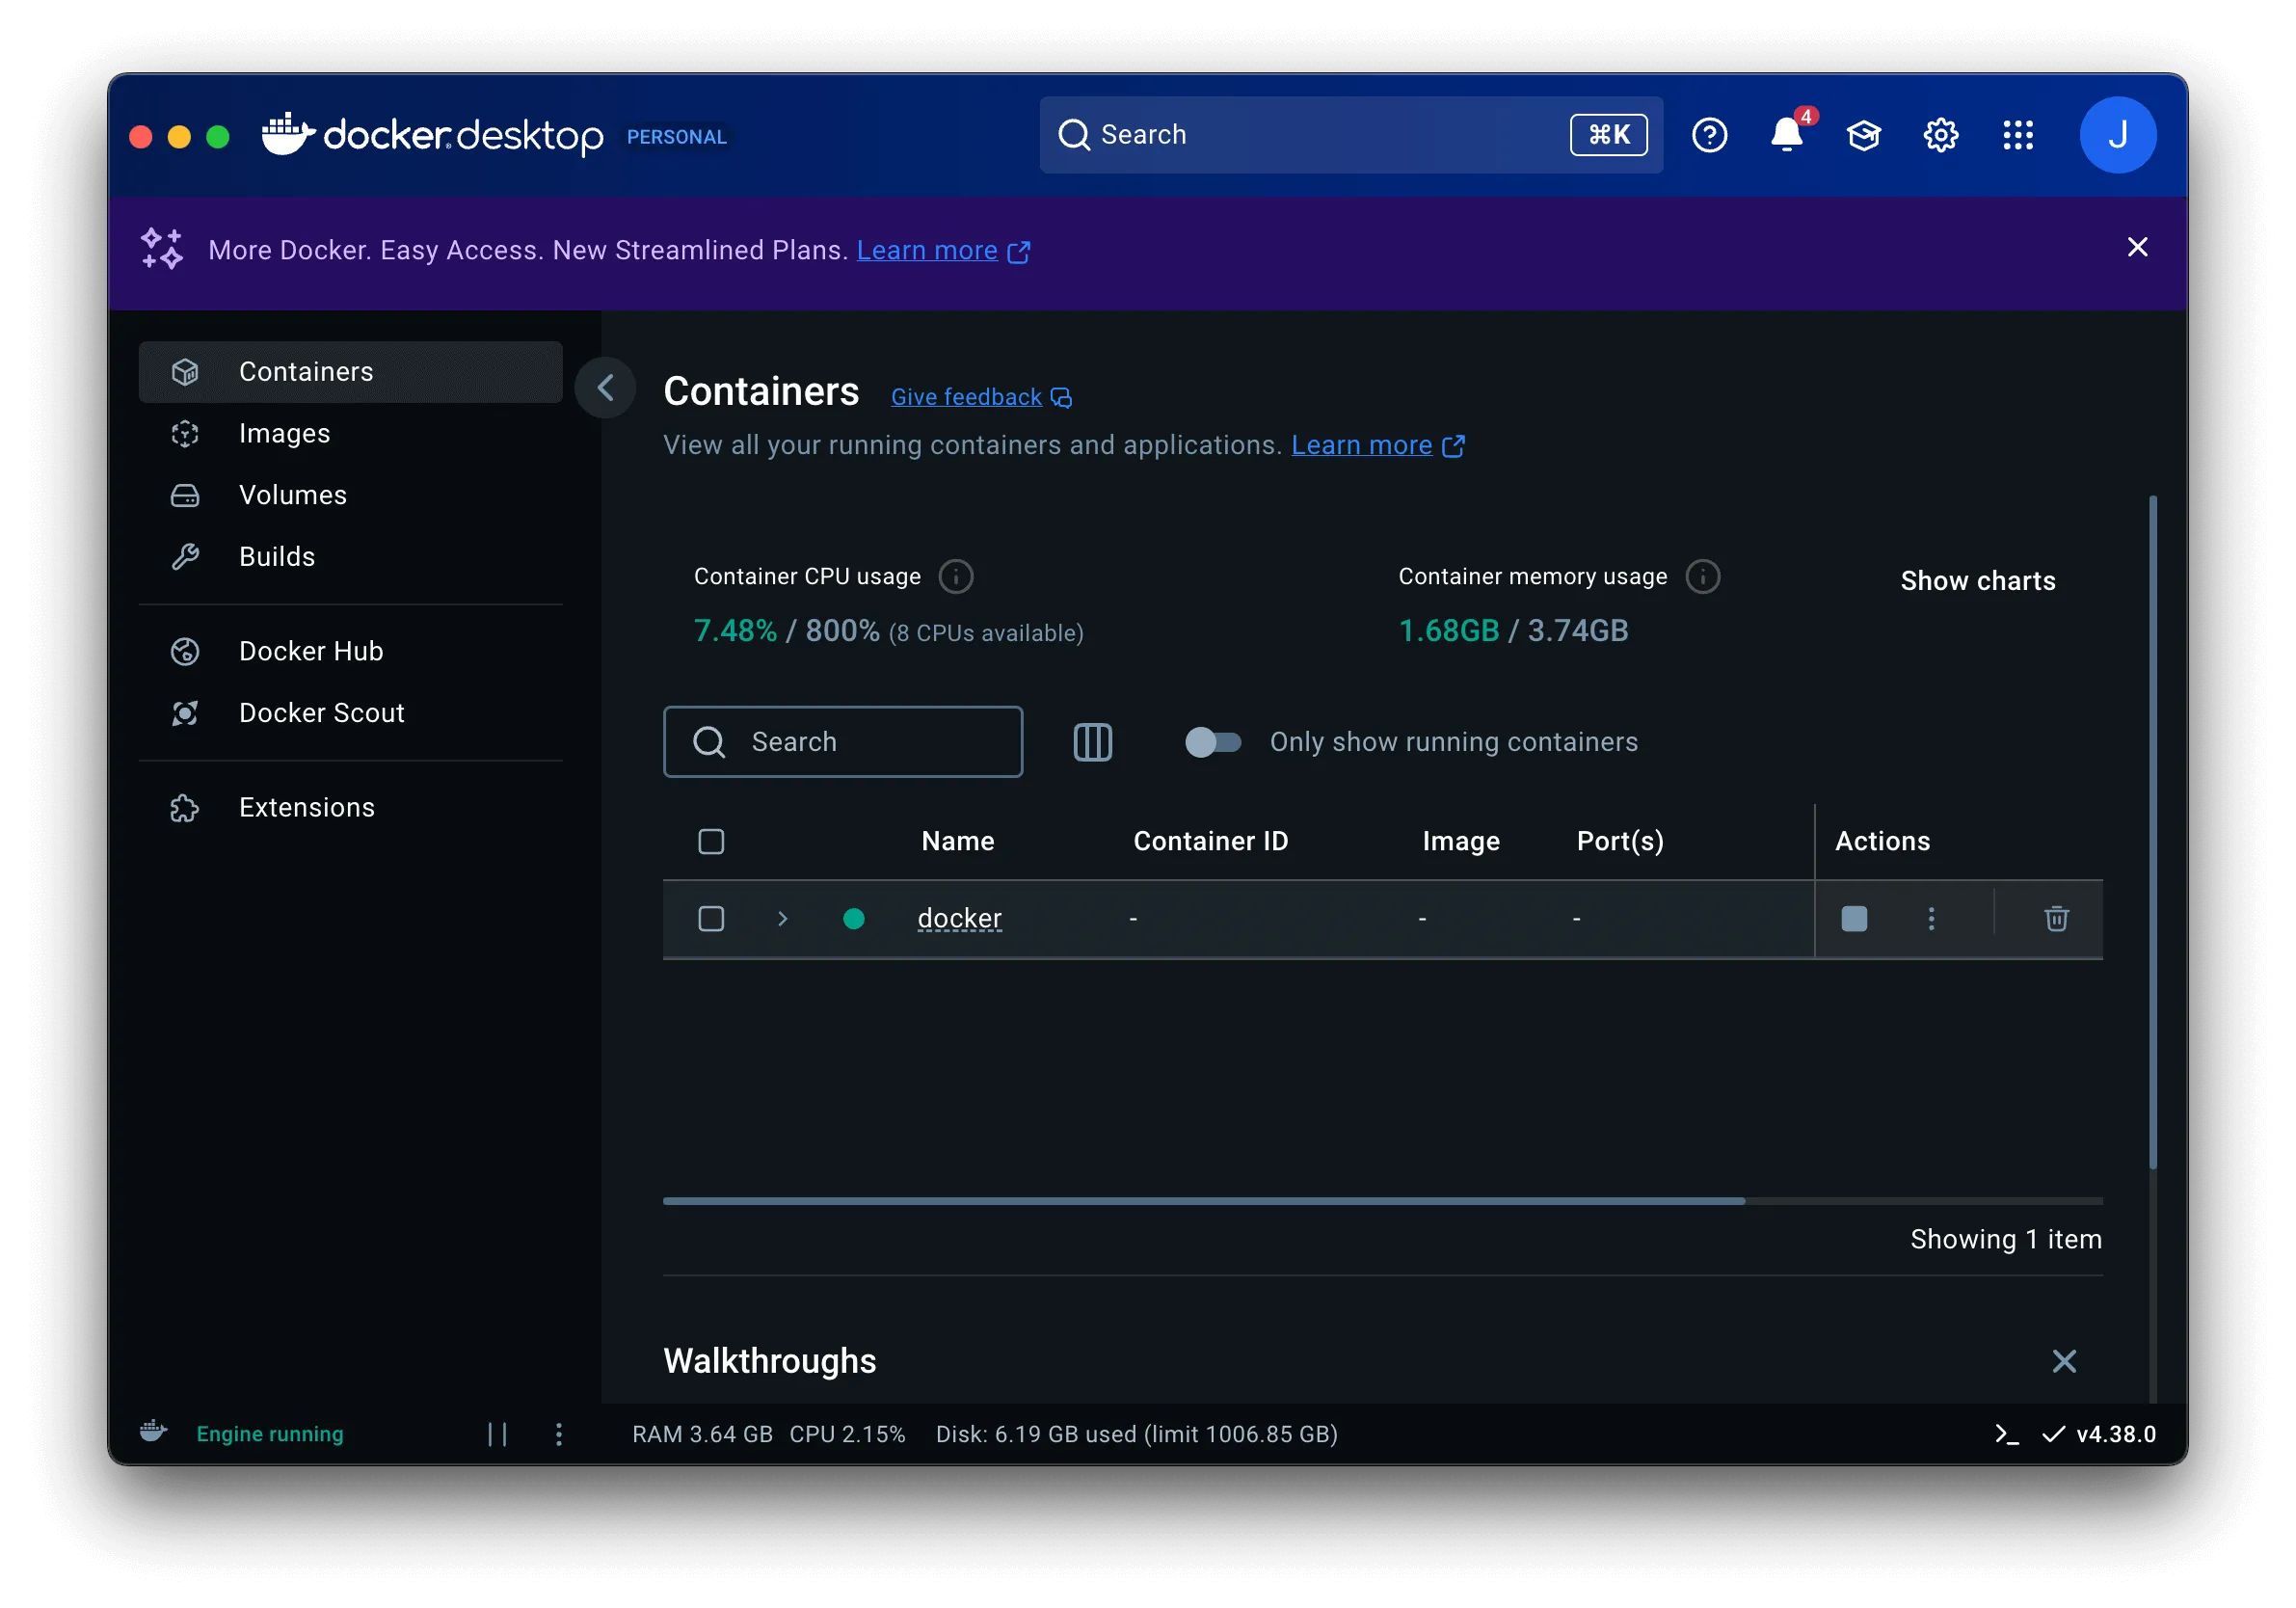Viewport: 2296px width, 1608px height.
Task: Check the docker row checkbox
Action: coord(711,919)
